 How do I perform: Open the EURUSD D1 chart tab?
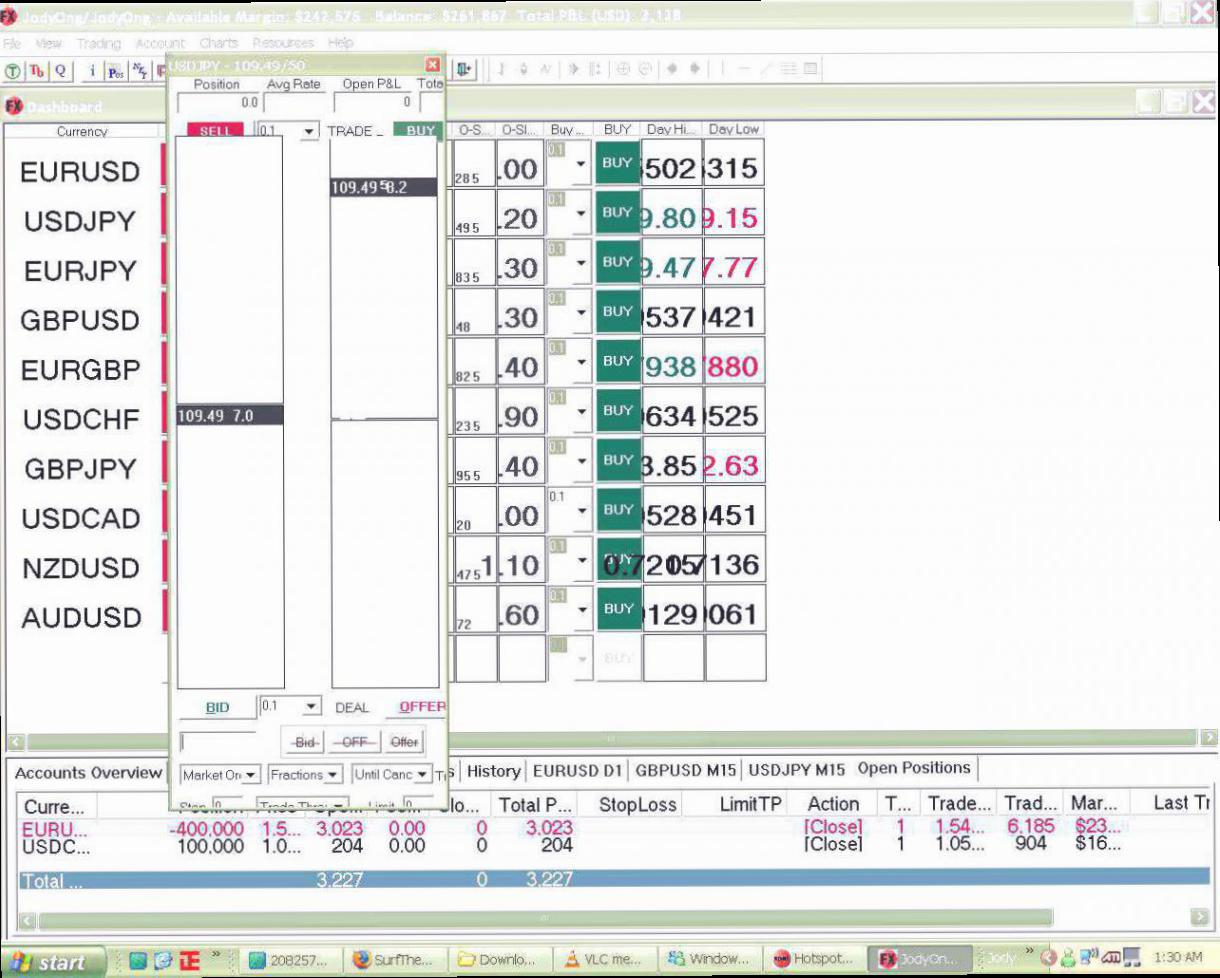point(578,771)
